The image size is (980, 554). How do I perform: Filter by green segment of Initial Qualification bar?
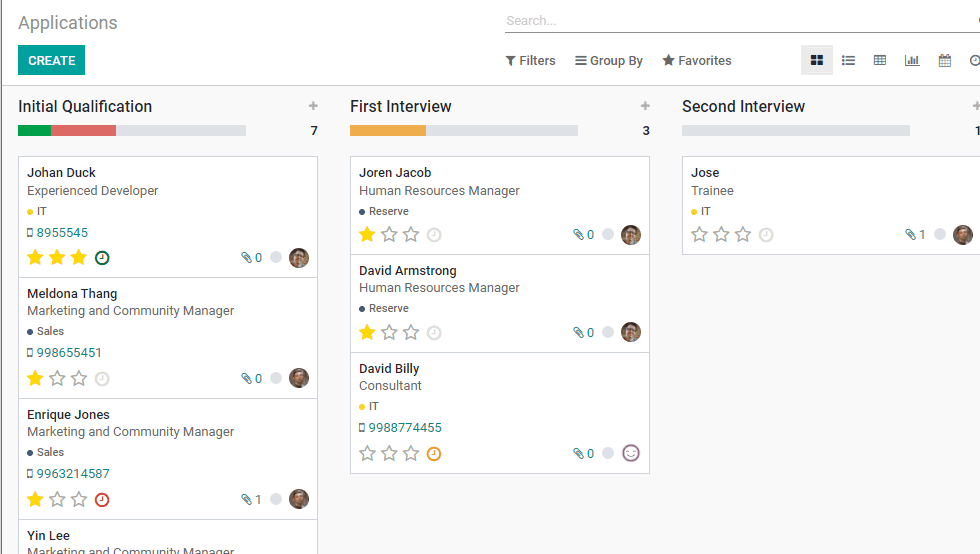[34, 131]
